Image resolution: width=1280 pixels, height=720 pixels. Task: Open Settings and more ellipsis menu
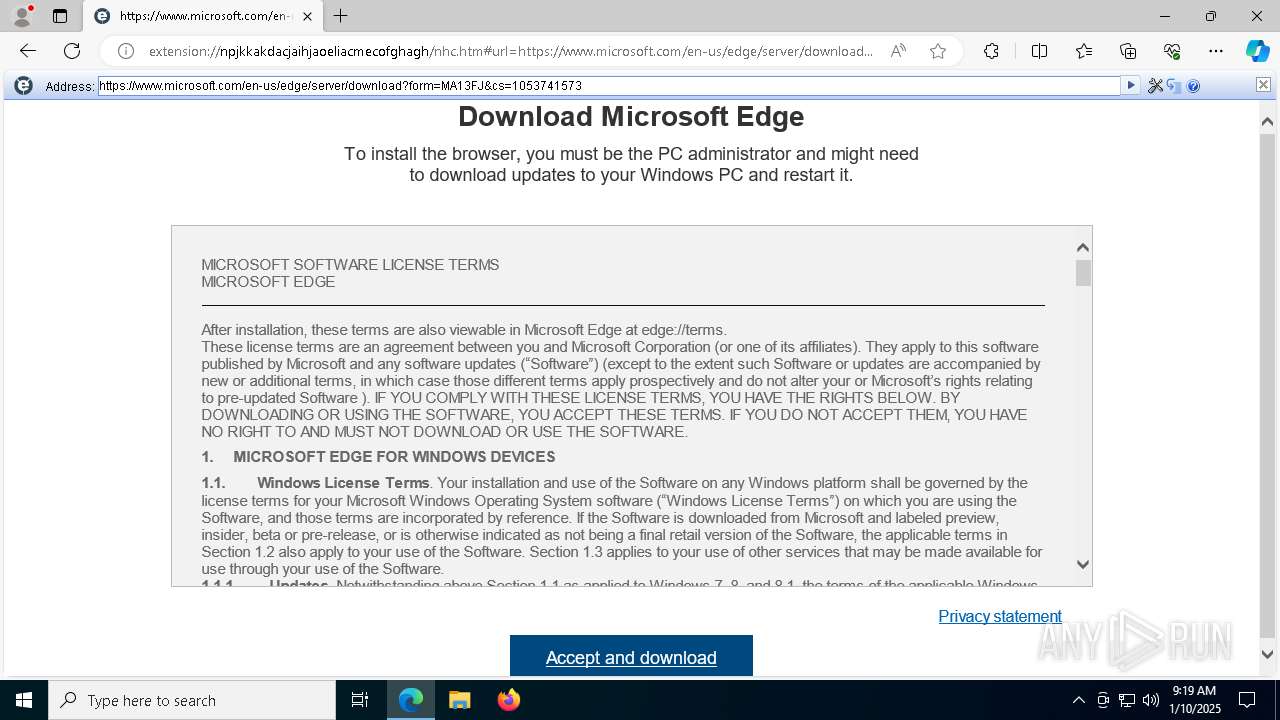pos(1216,51)
